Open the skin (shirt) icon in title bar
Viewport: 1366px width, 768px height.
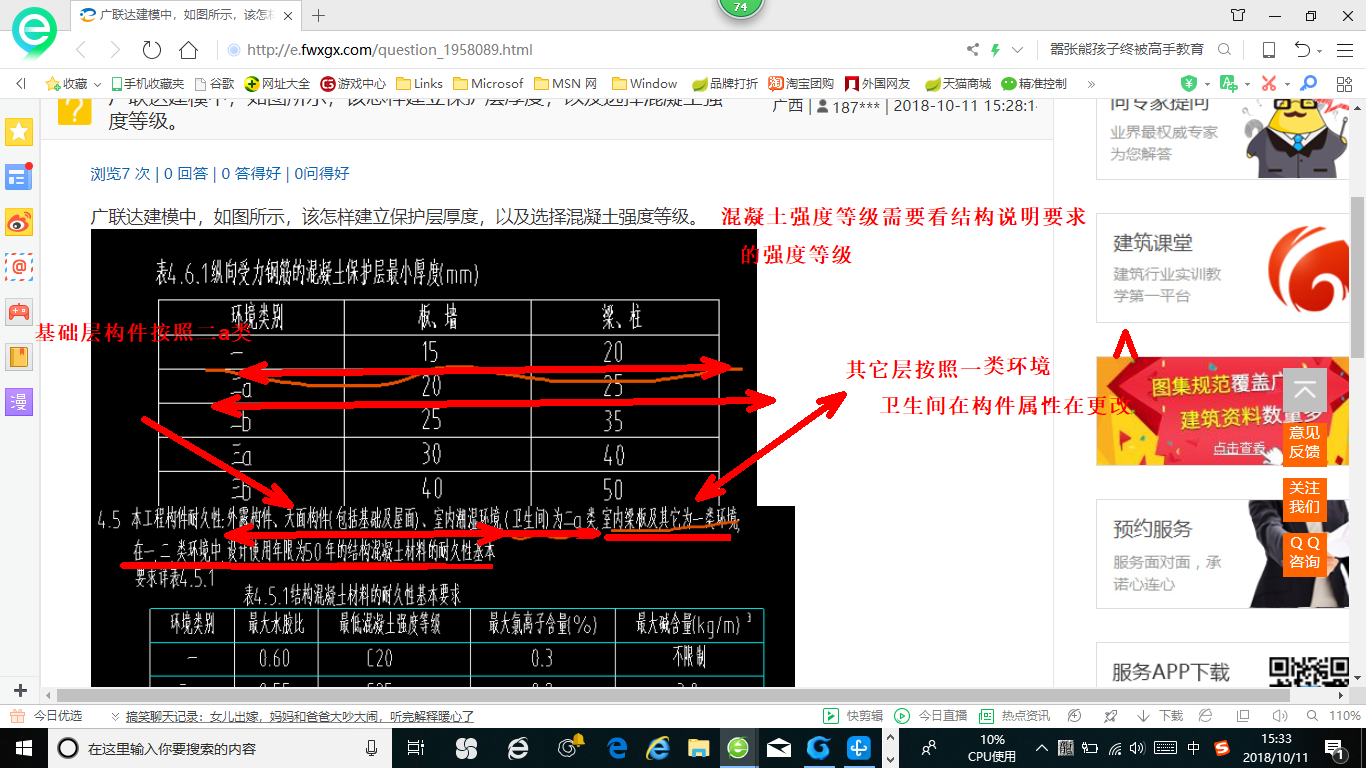click(1238, 15)
